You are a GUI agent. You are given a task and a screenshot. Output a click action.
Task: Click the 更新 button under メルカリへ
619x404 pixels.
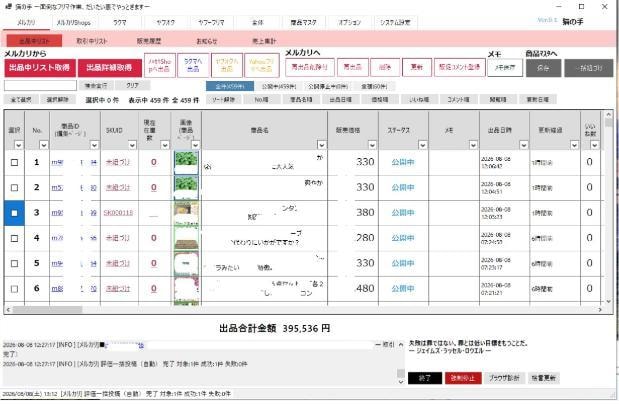click(416, 67)
